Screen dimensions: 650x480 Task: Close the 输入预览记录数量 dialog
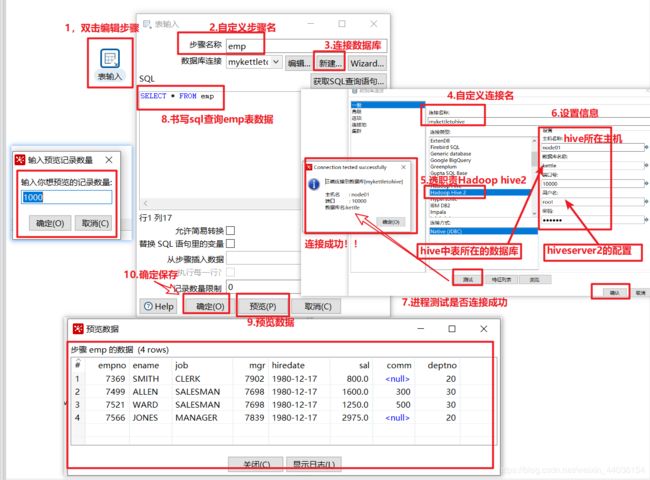[109, 160]
